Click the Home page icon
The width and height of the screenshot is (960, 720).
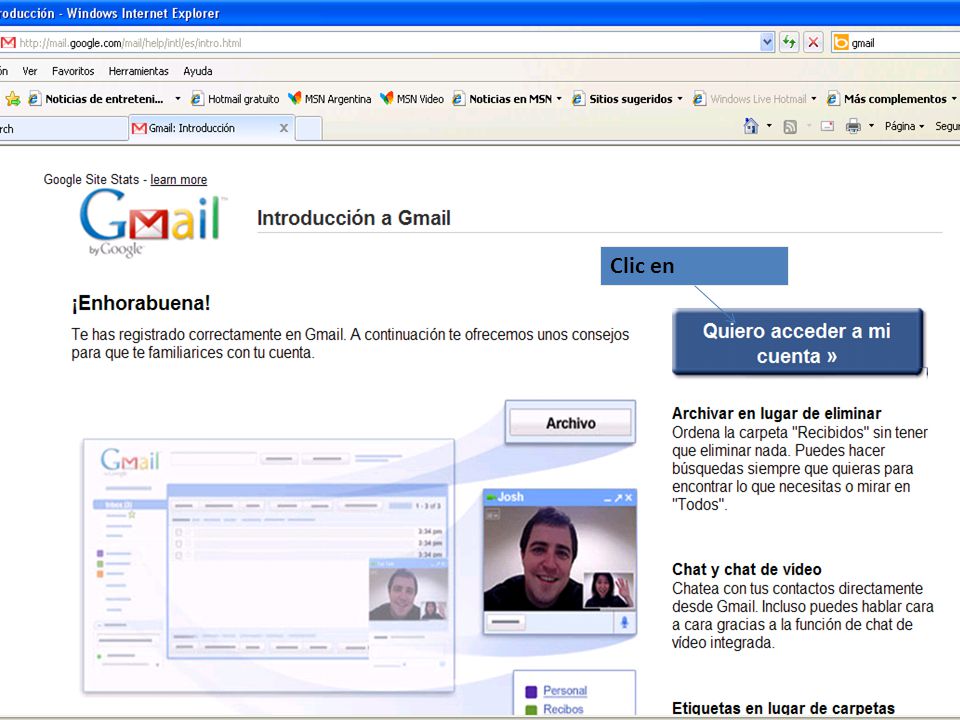(751, 126)
